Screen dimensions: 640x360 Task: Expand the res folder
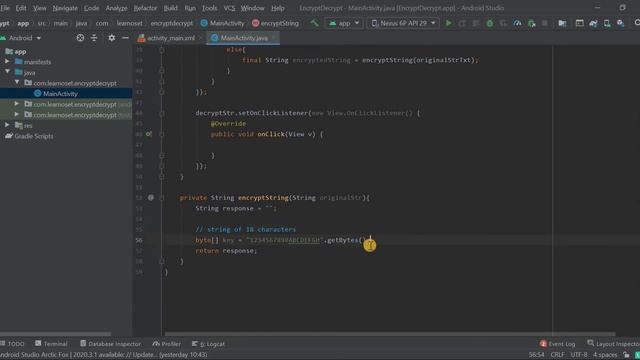tap(7, 125)
